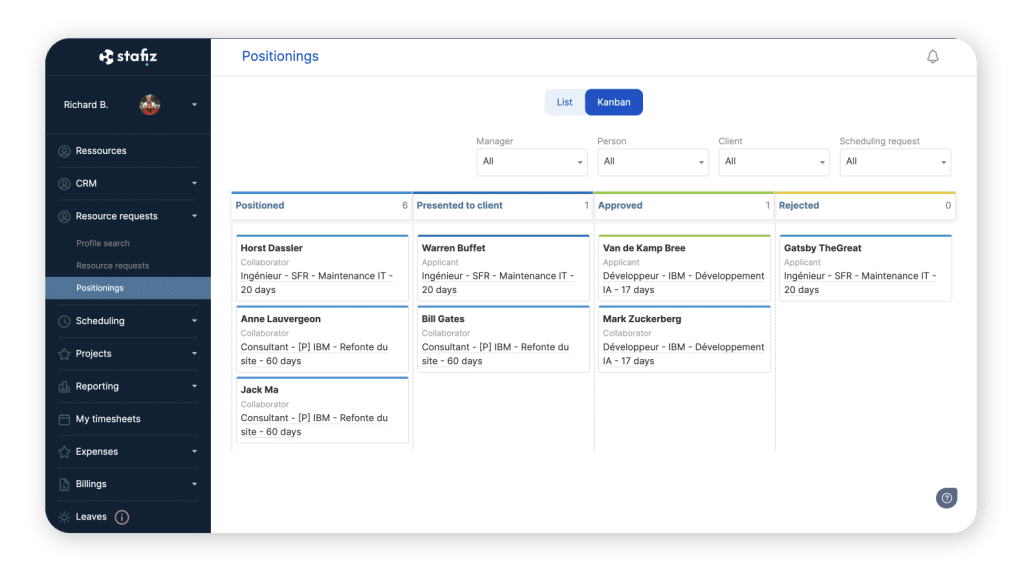Open the Manager filter dropdown

[x=532, y=162]
